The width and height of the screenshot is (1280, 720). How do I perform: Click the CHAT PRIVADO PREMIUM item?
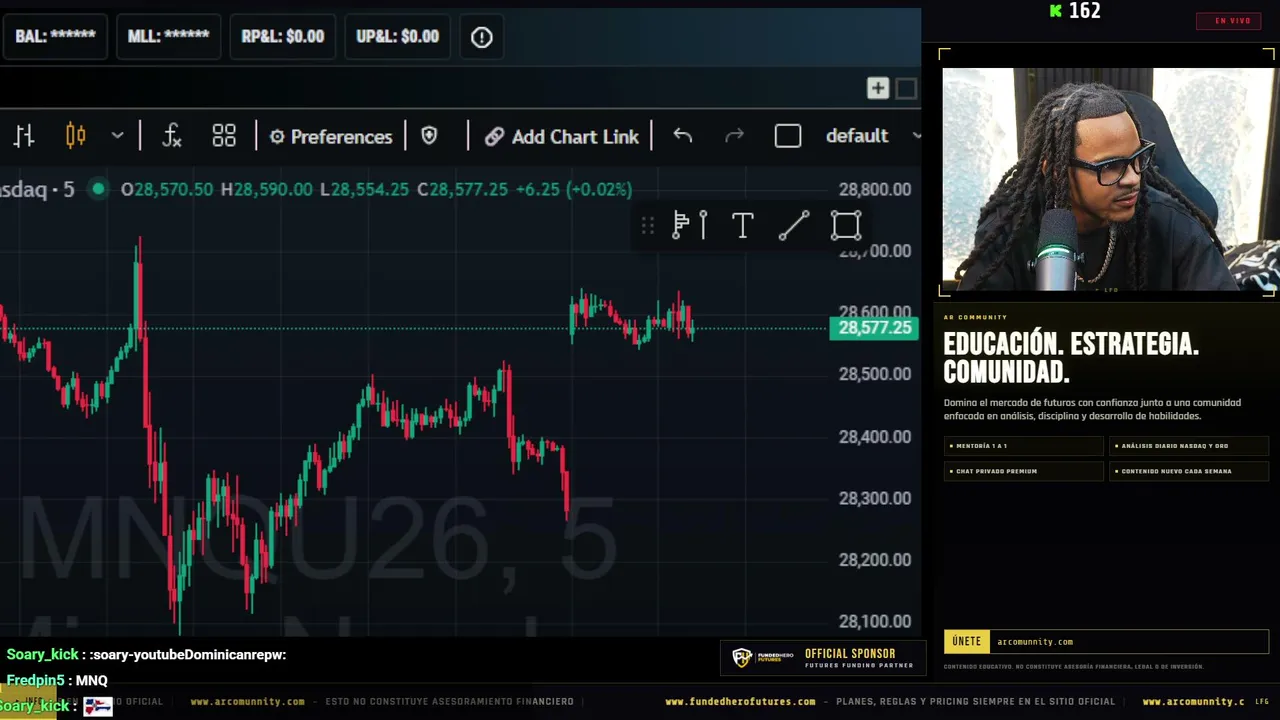coord(1023,471)
